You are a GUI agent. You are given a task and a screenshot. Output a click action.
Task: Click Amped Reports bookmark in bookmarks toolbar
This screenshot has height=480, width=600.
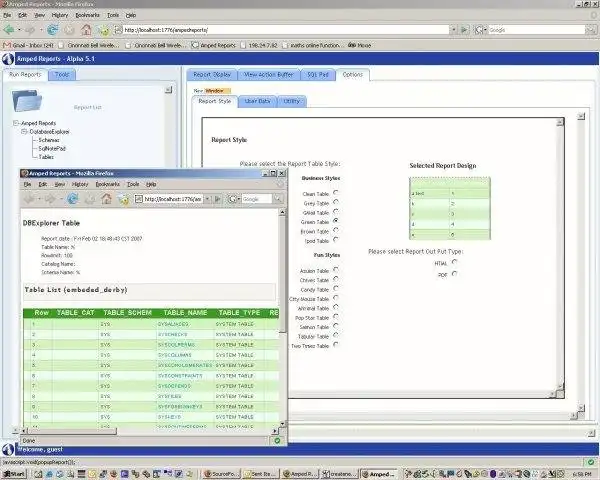coord(214,45)
